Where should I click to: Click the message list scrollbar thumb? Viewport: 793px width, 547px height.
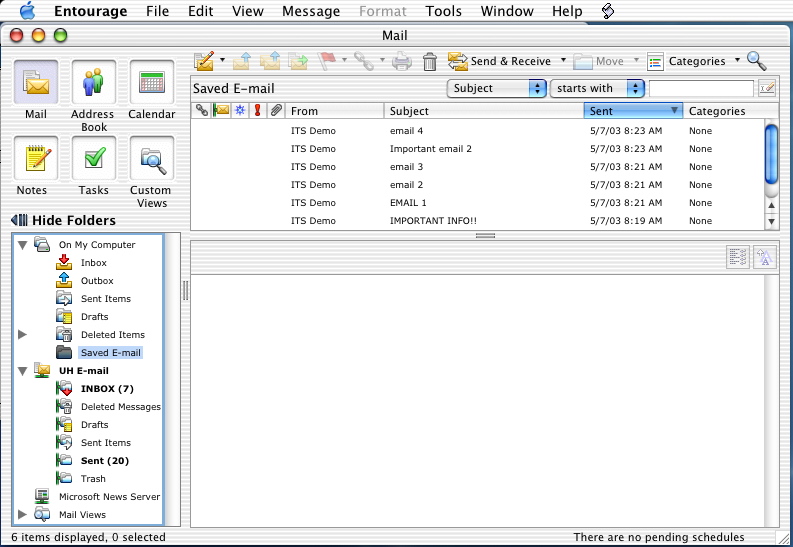(x=771, y=154)
